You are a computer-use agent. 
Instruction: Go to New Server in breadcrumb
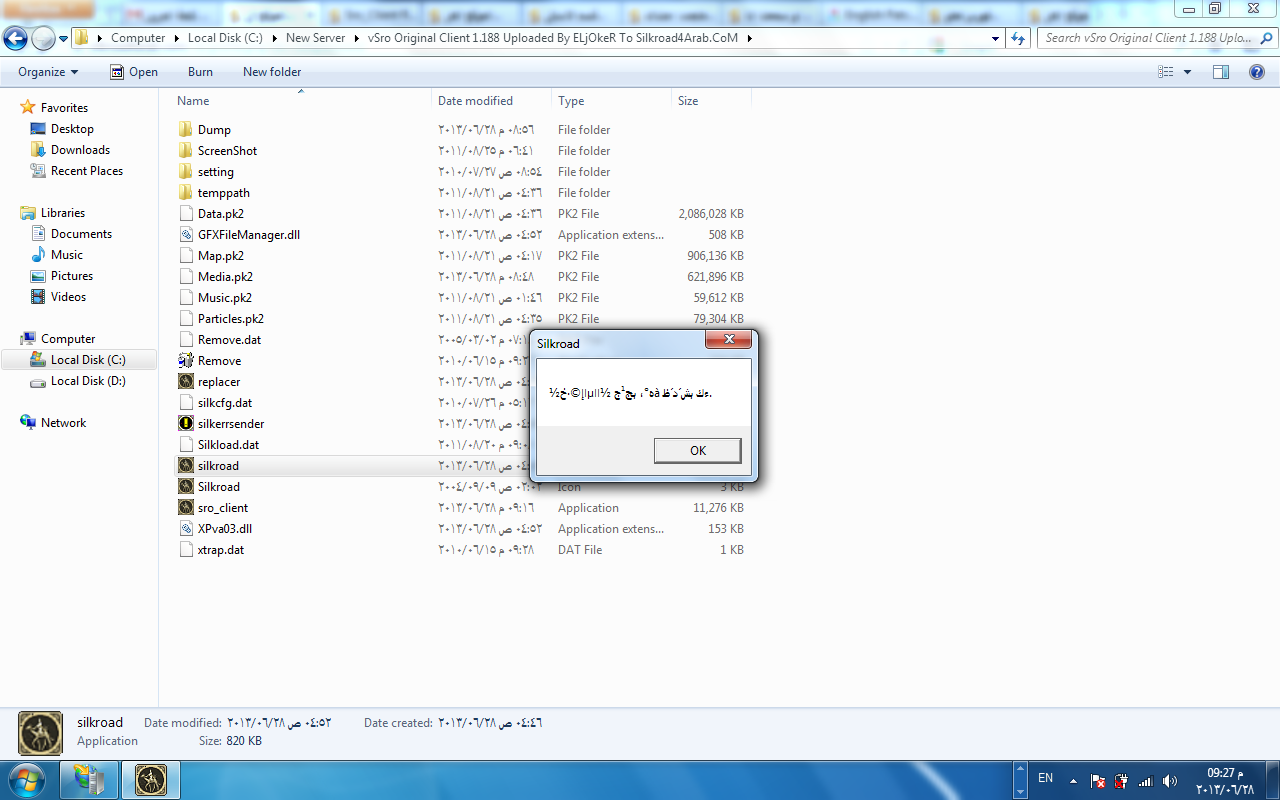click(x=315, y=38)
